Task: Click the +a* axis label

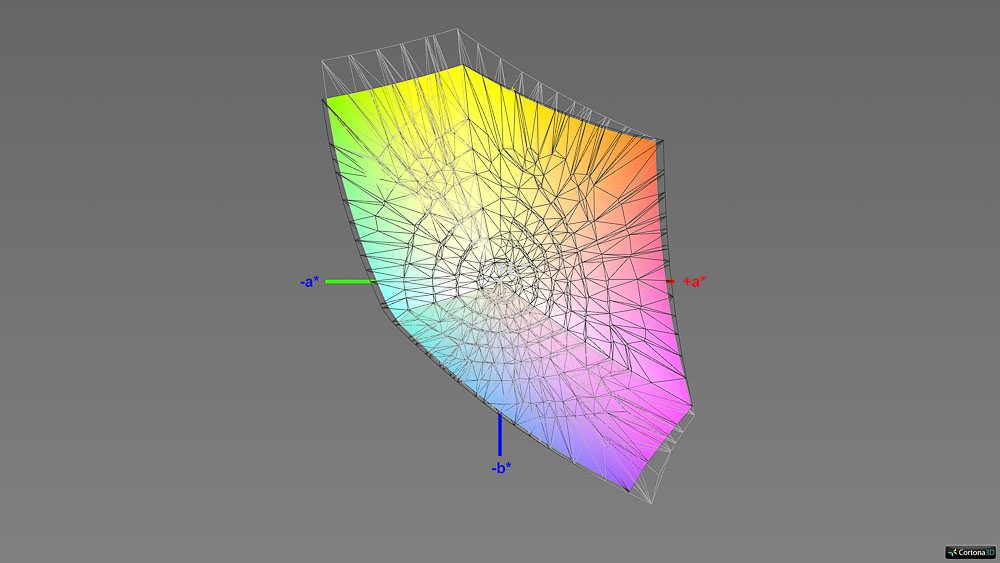Action: click(695, 281)
